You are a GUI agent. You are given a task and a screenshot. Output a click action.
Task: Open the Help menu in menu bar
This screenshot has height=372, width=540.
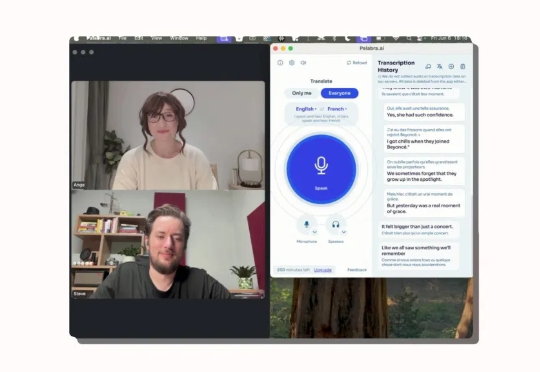point(201,38)
